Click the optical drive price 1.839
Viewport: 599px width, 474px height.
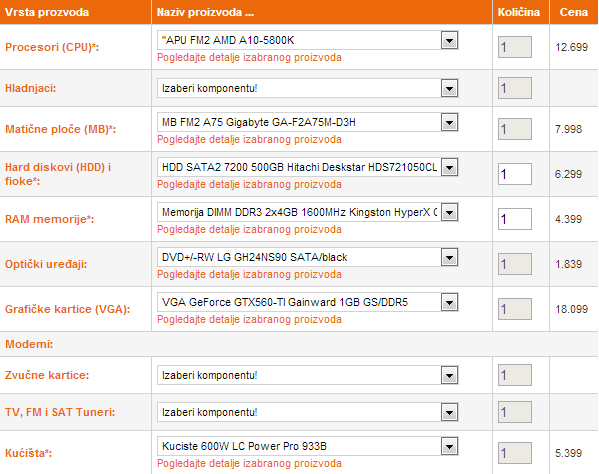pos(568,264)
